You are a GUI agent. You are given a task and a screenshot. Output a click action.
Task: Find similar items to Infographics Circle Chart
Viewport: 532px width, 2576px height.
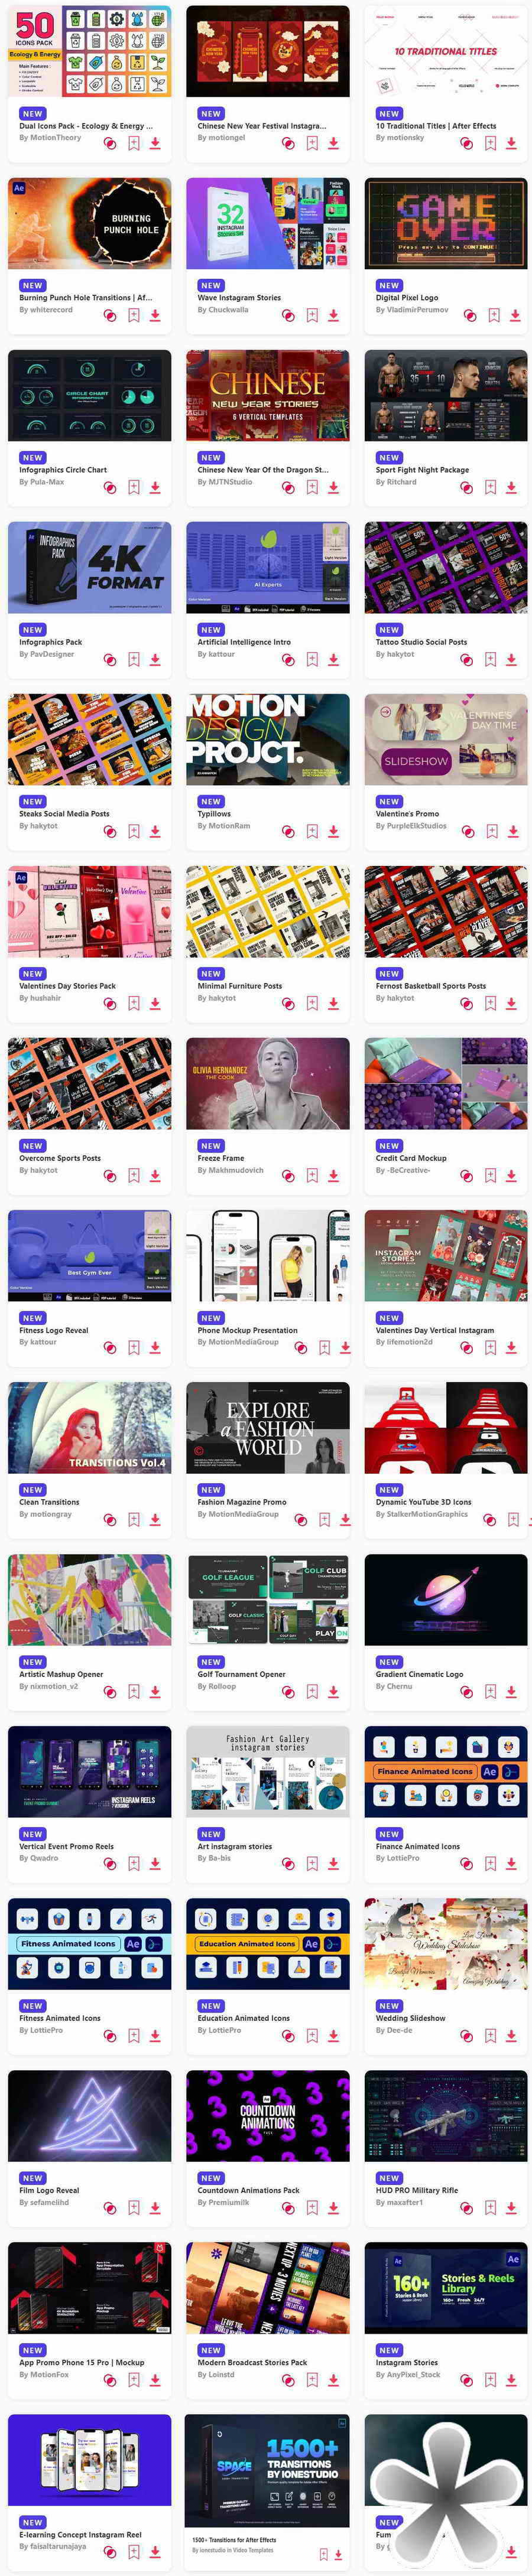click(x=110, y=488)
